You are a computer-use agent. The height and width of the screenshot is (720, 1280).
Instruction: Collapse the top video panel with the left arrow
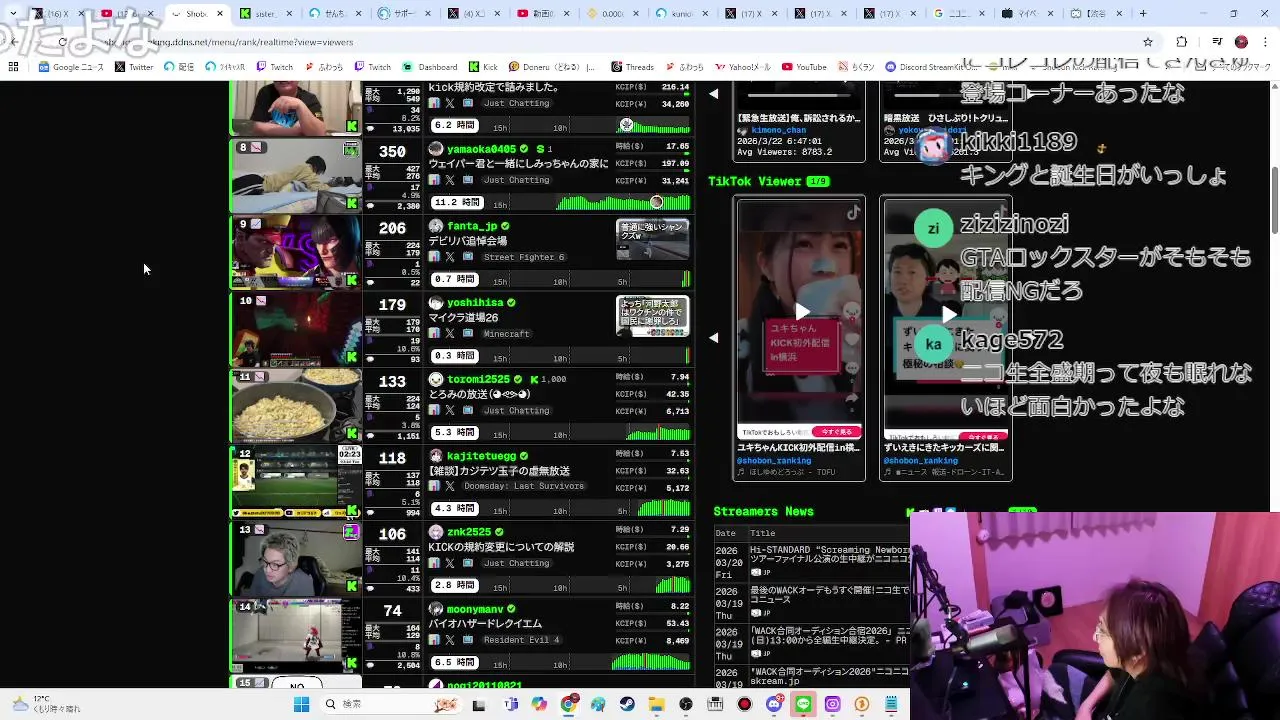click(714, 94)
